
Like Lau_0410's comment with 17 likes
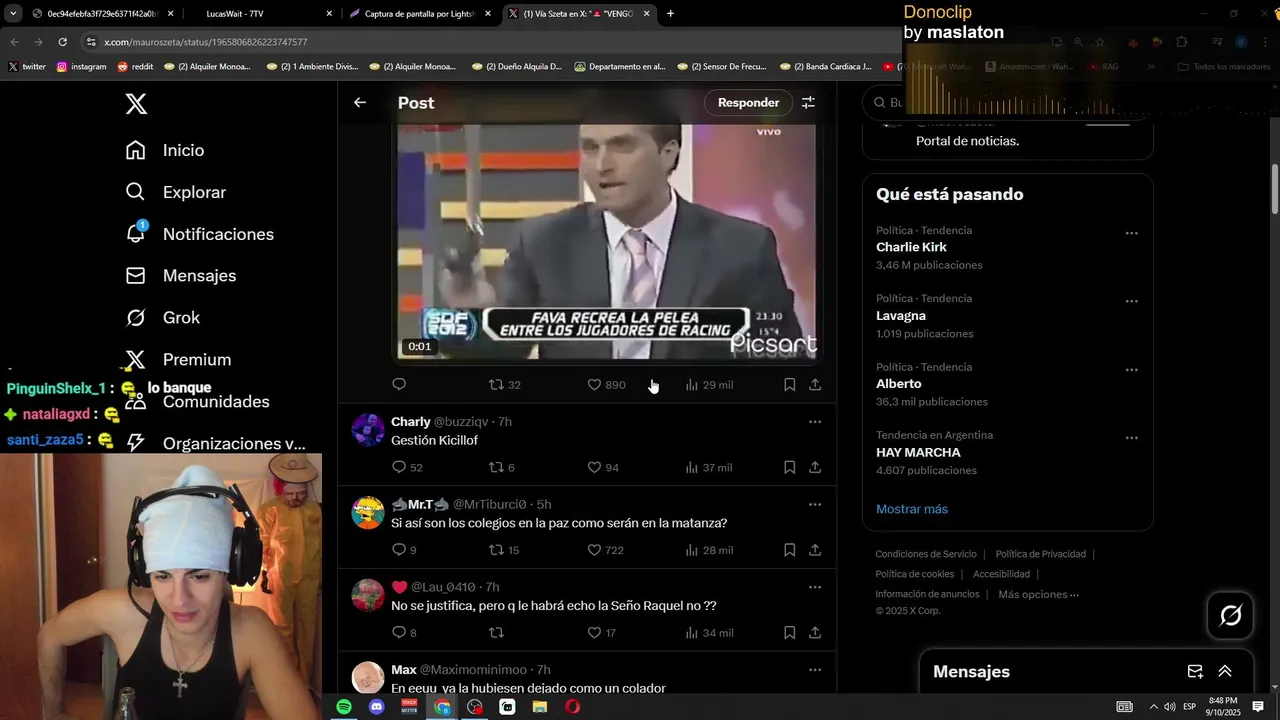601,632
